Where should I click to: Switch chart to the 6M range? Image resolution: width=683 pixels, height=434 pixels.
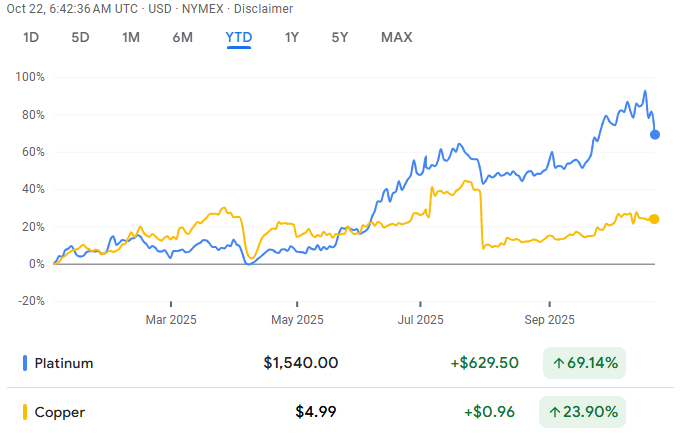tap(182, 38)
